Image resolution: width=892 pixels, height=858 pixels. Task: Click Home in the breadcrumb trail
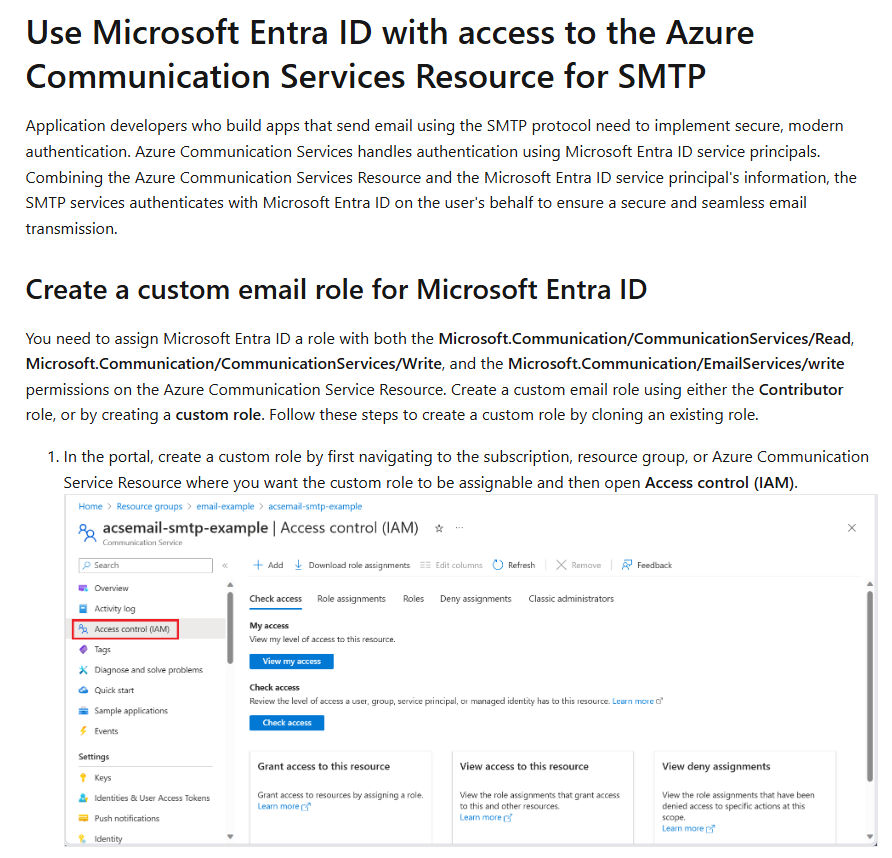(x=90, y=506)
